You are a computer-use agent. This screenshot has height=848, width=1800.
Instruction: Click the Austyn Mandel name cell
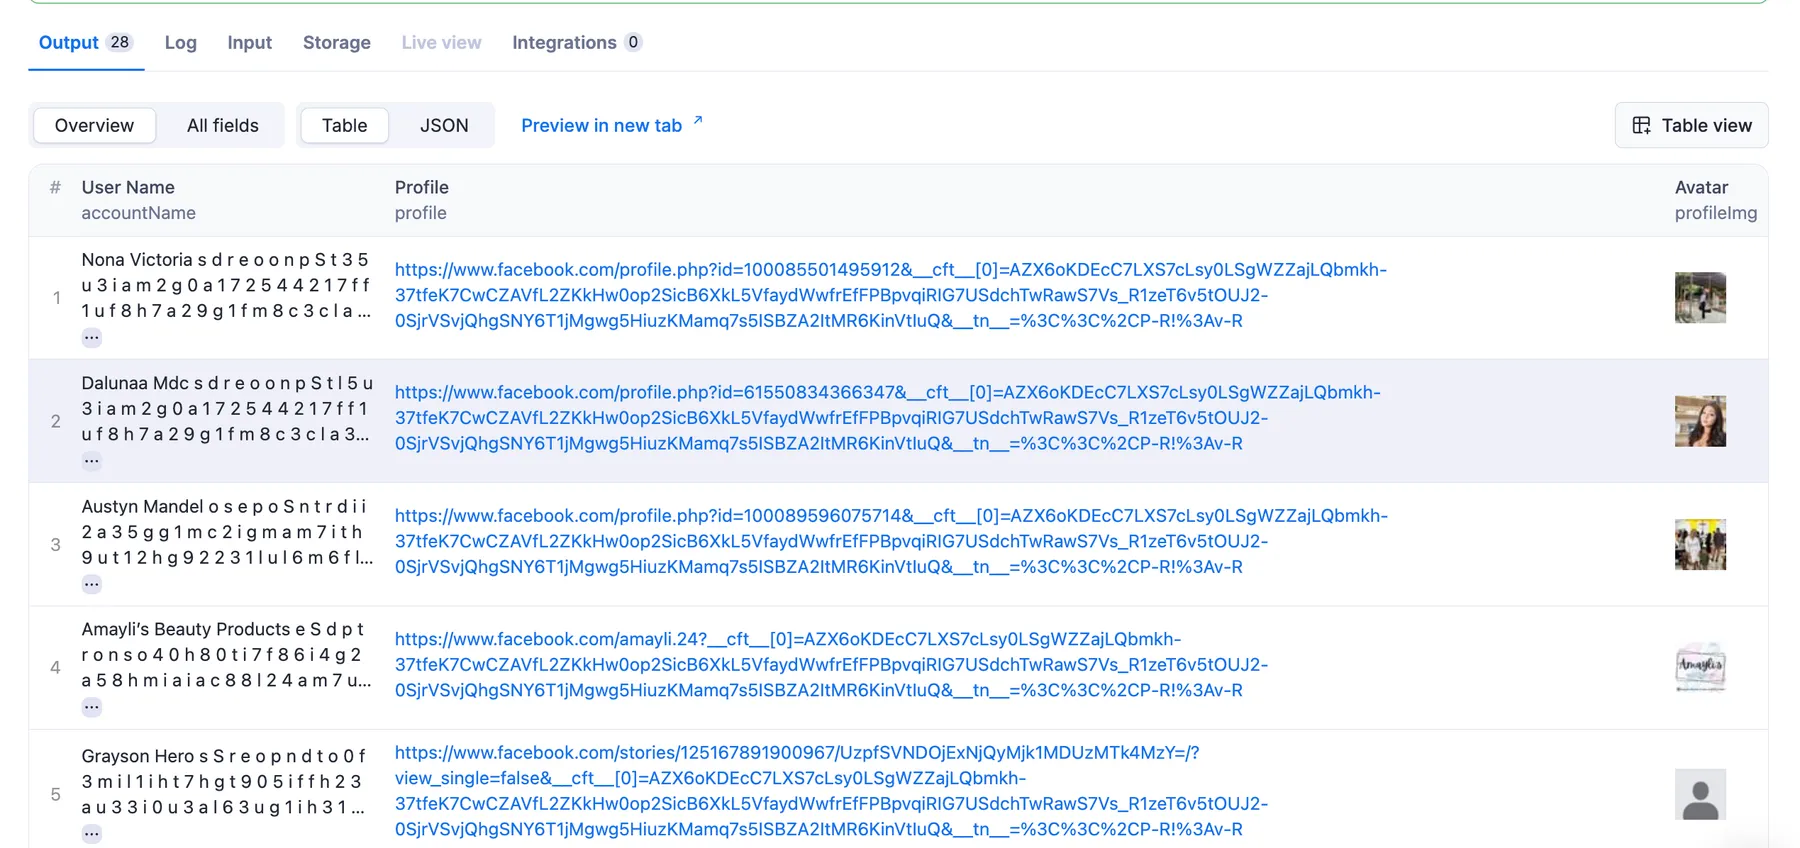tap(227, 531)
